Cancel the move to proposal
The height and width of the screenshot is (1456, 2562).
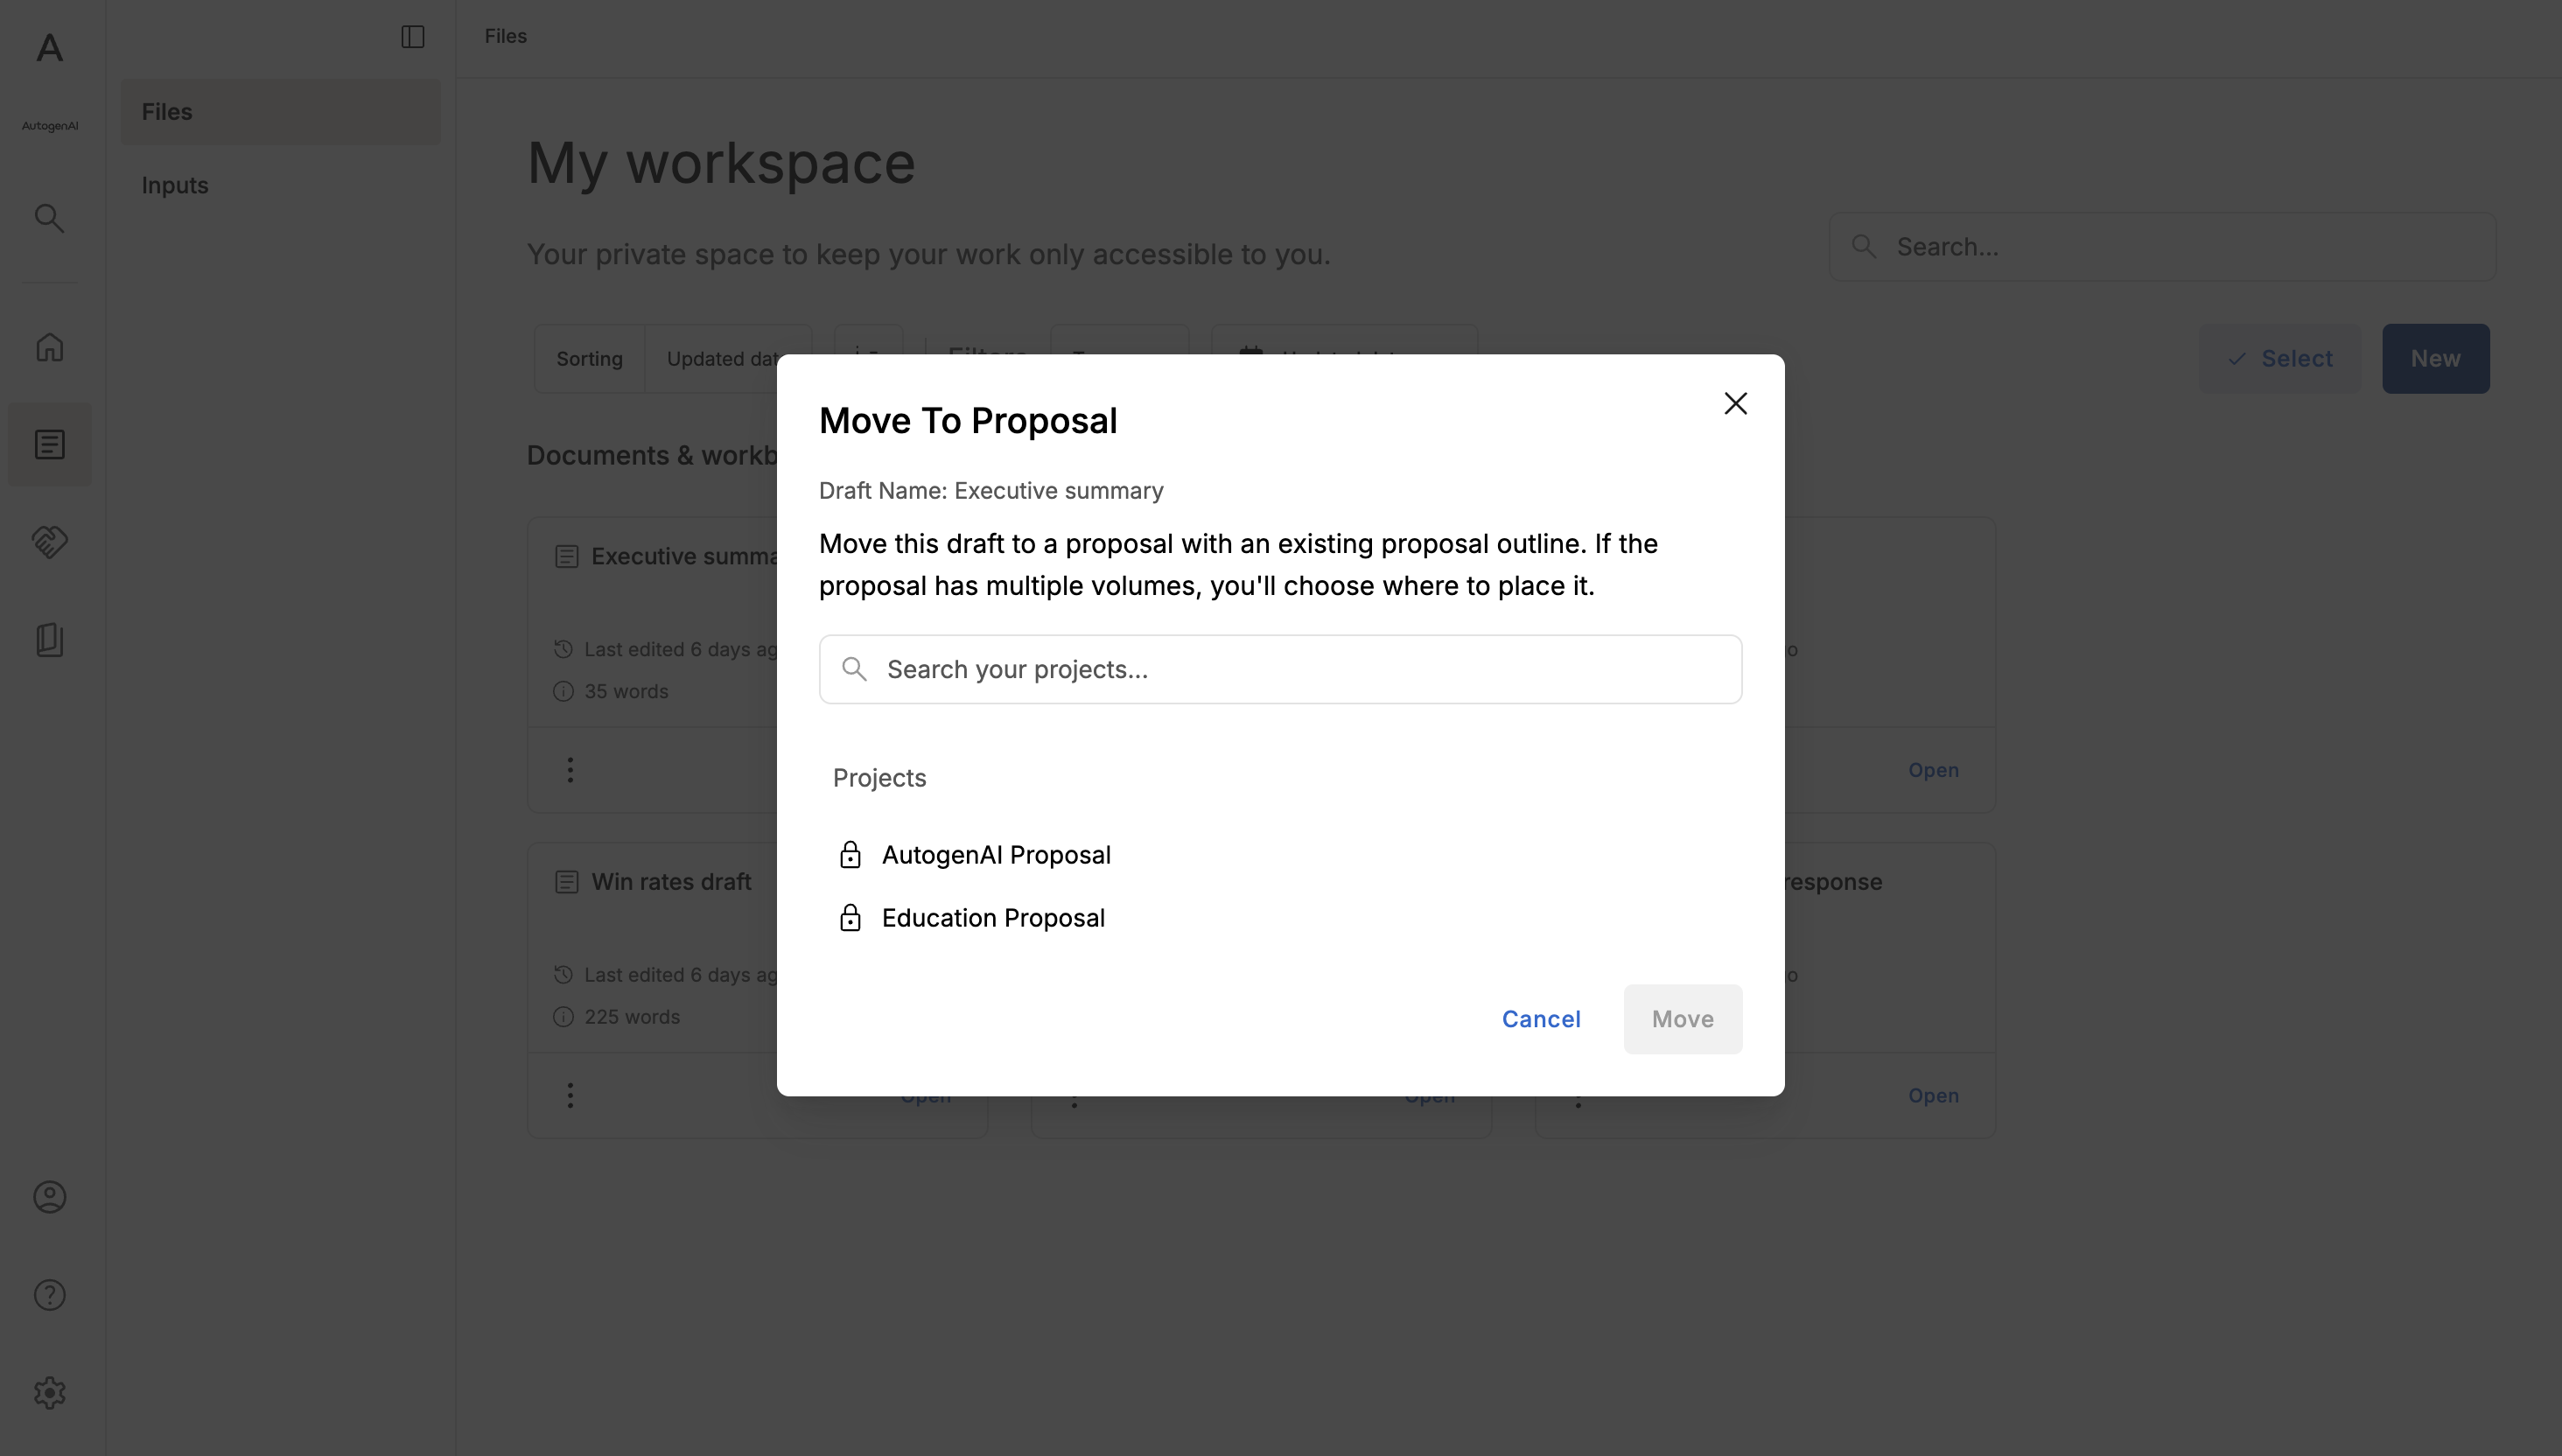[x=1540, y=1019]
